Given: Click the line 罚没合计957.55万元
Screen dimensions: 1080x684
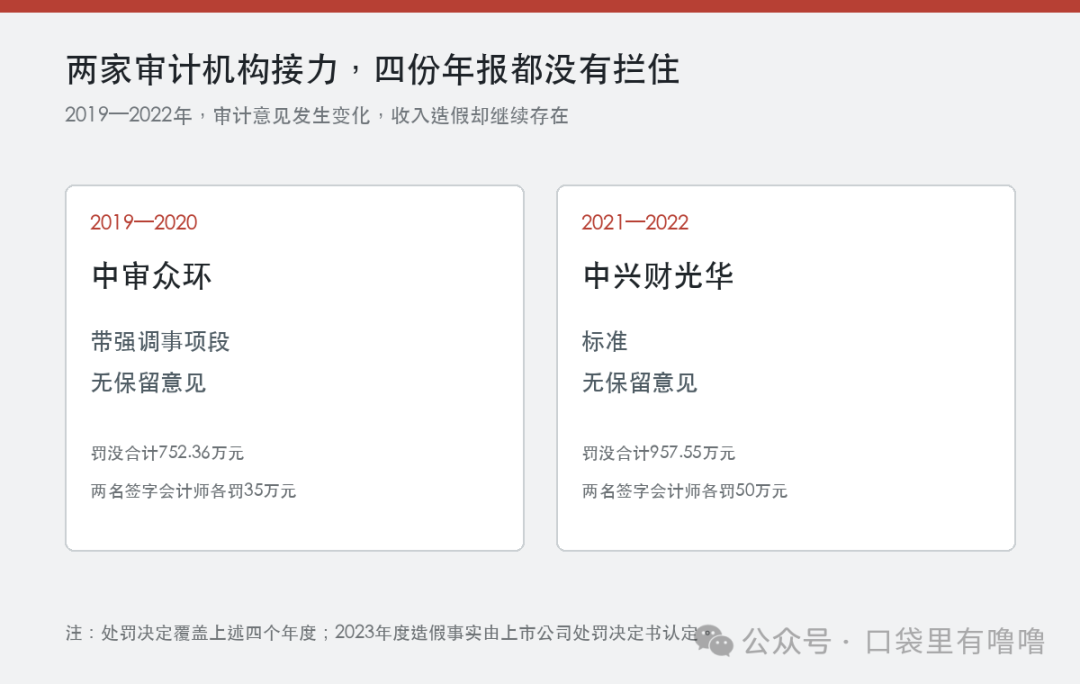Looking at the screenshot, I should [658, 453].
